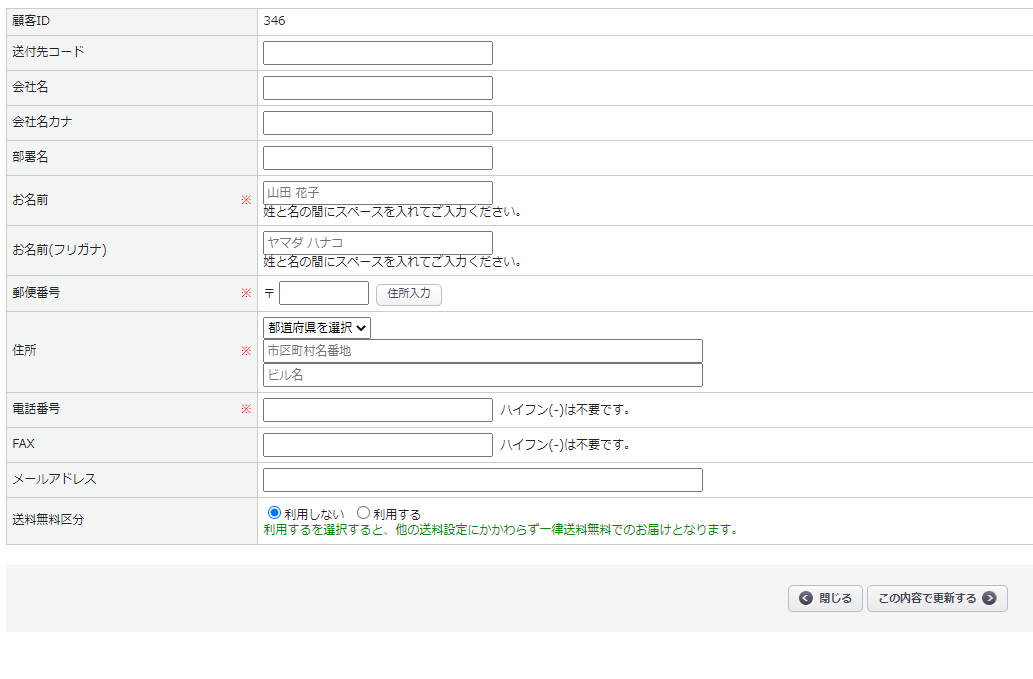Click the 会社名 text field
Screen dimensions: 1033x679
coord(378,88)
